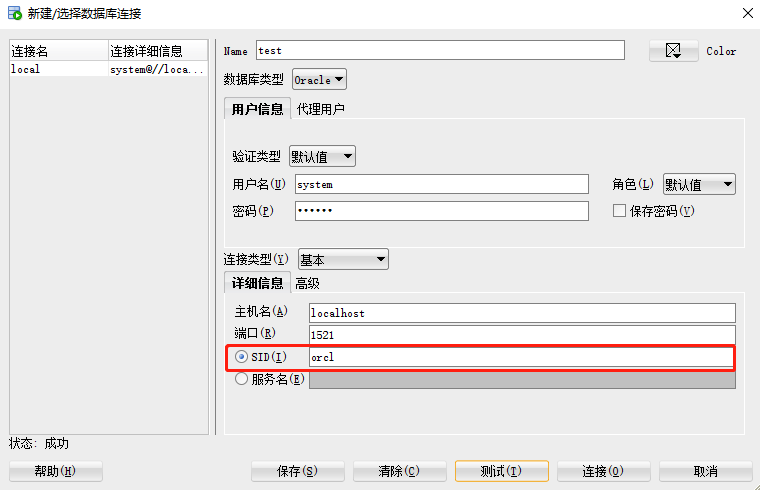
Task: Click the Color label text
Action: 721,51
